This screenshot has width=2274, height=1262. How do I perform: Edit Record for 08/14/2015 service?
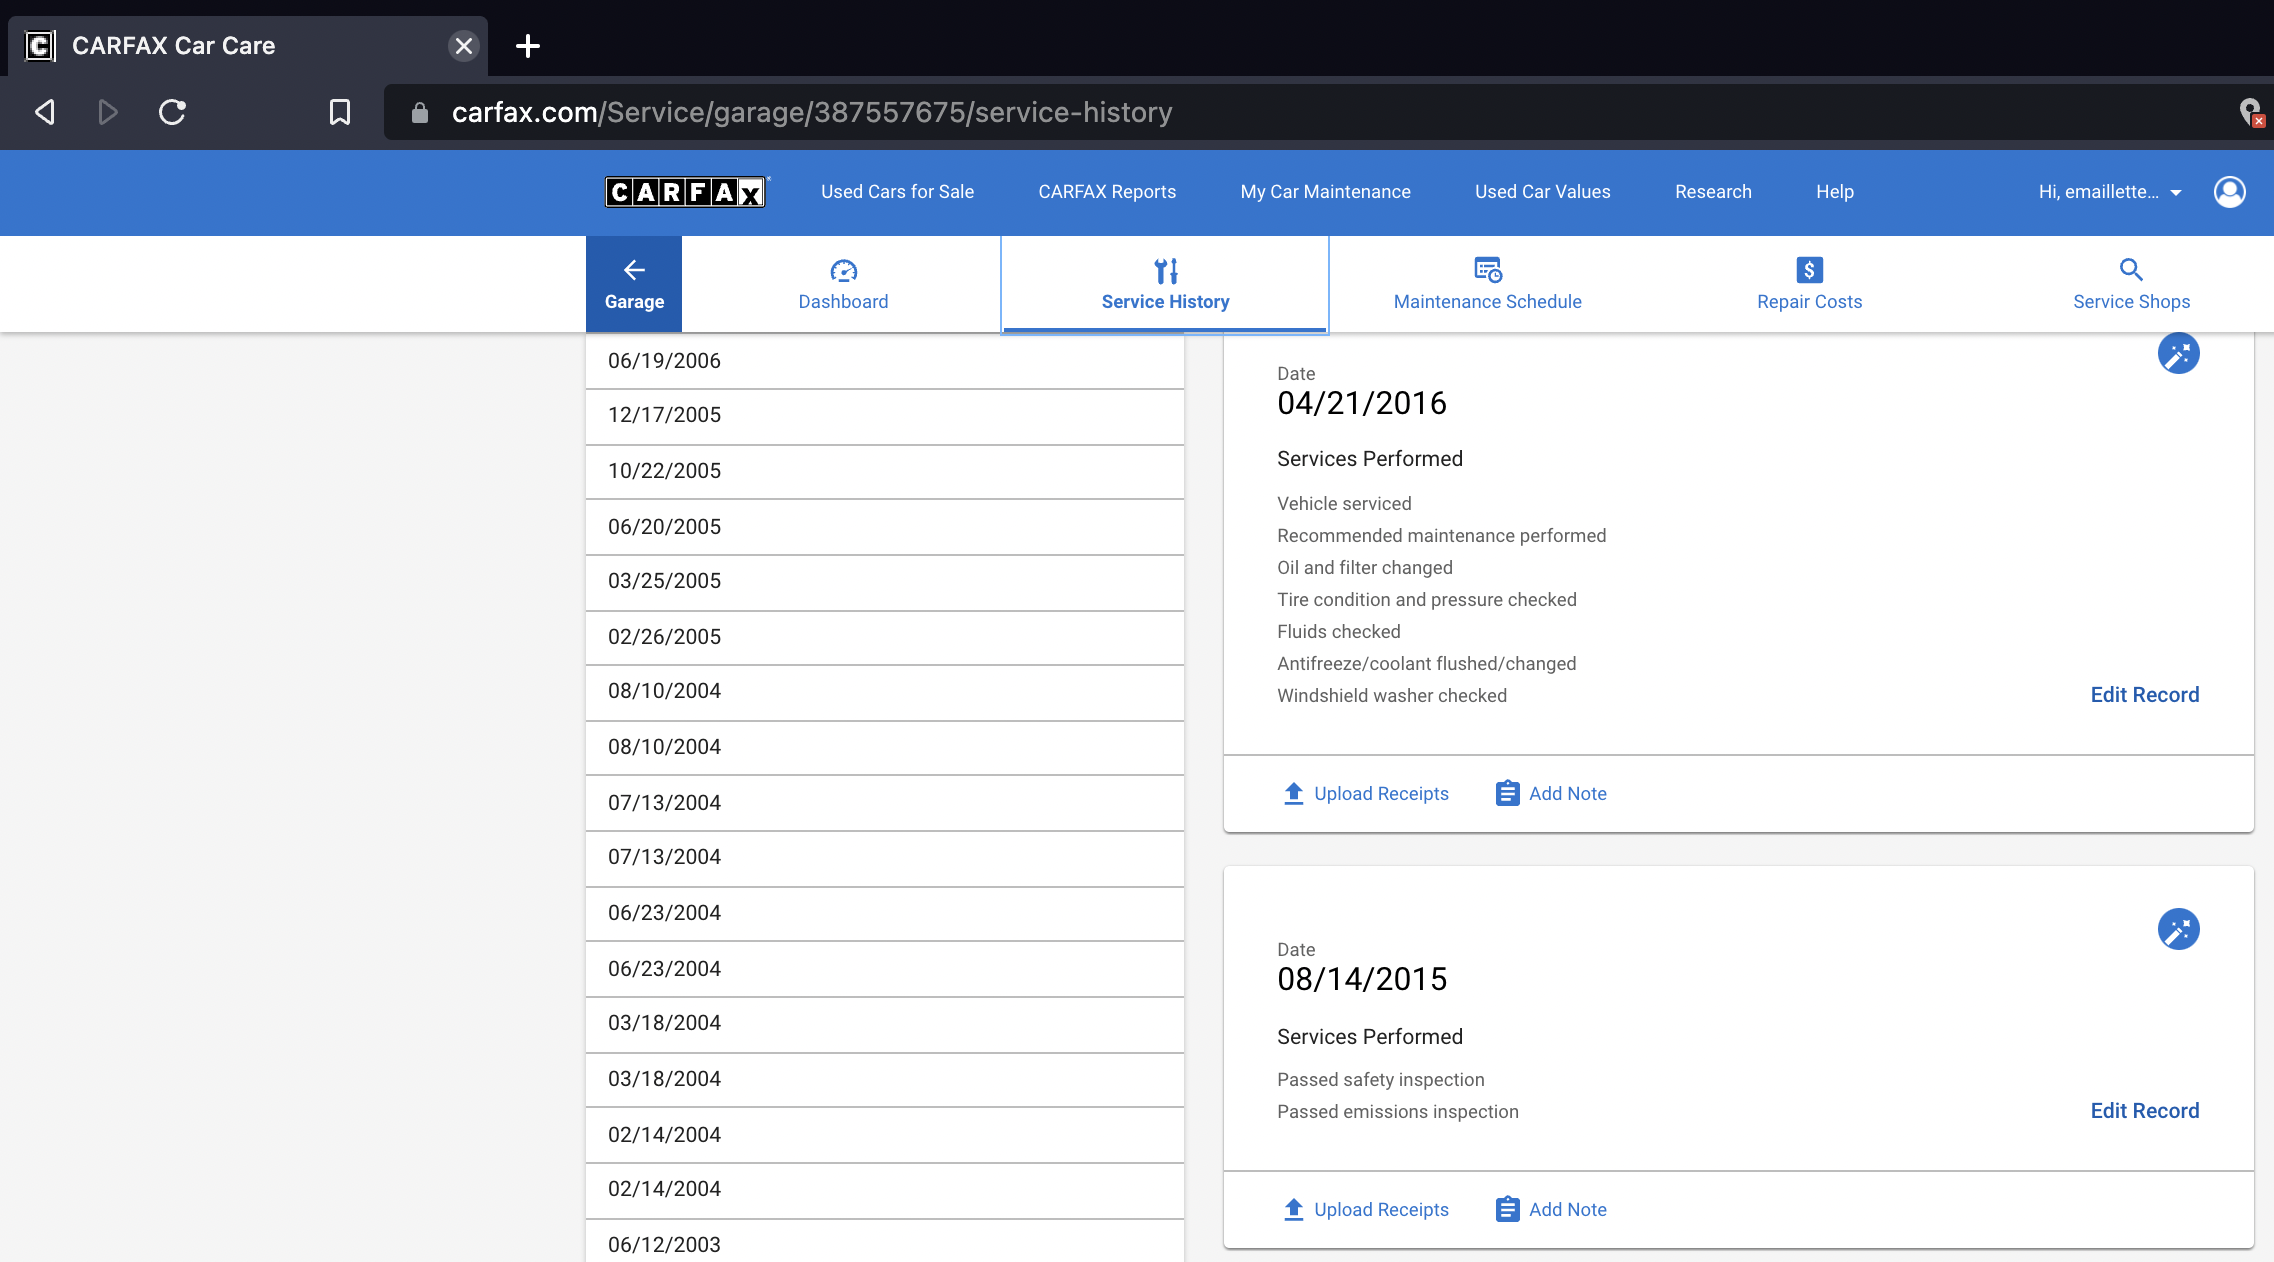click(2144, 1110)
